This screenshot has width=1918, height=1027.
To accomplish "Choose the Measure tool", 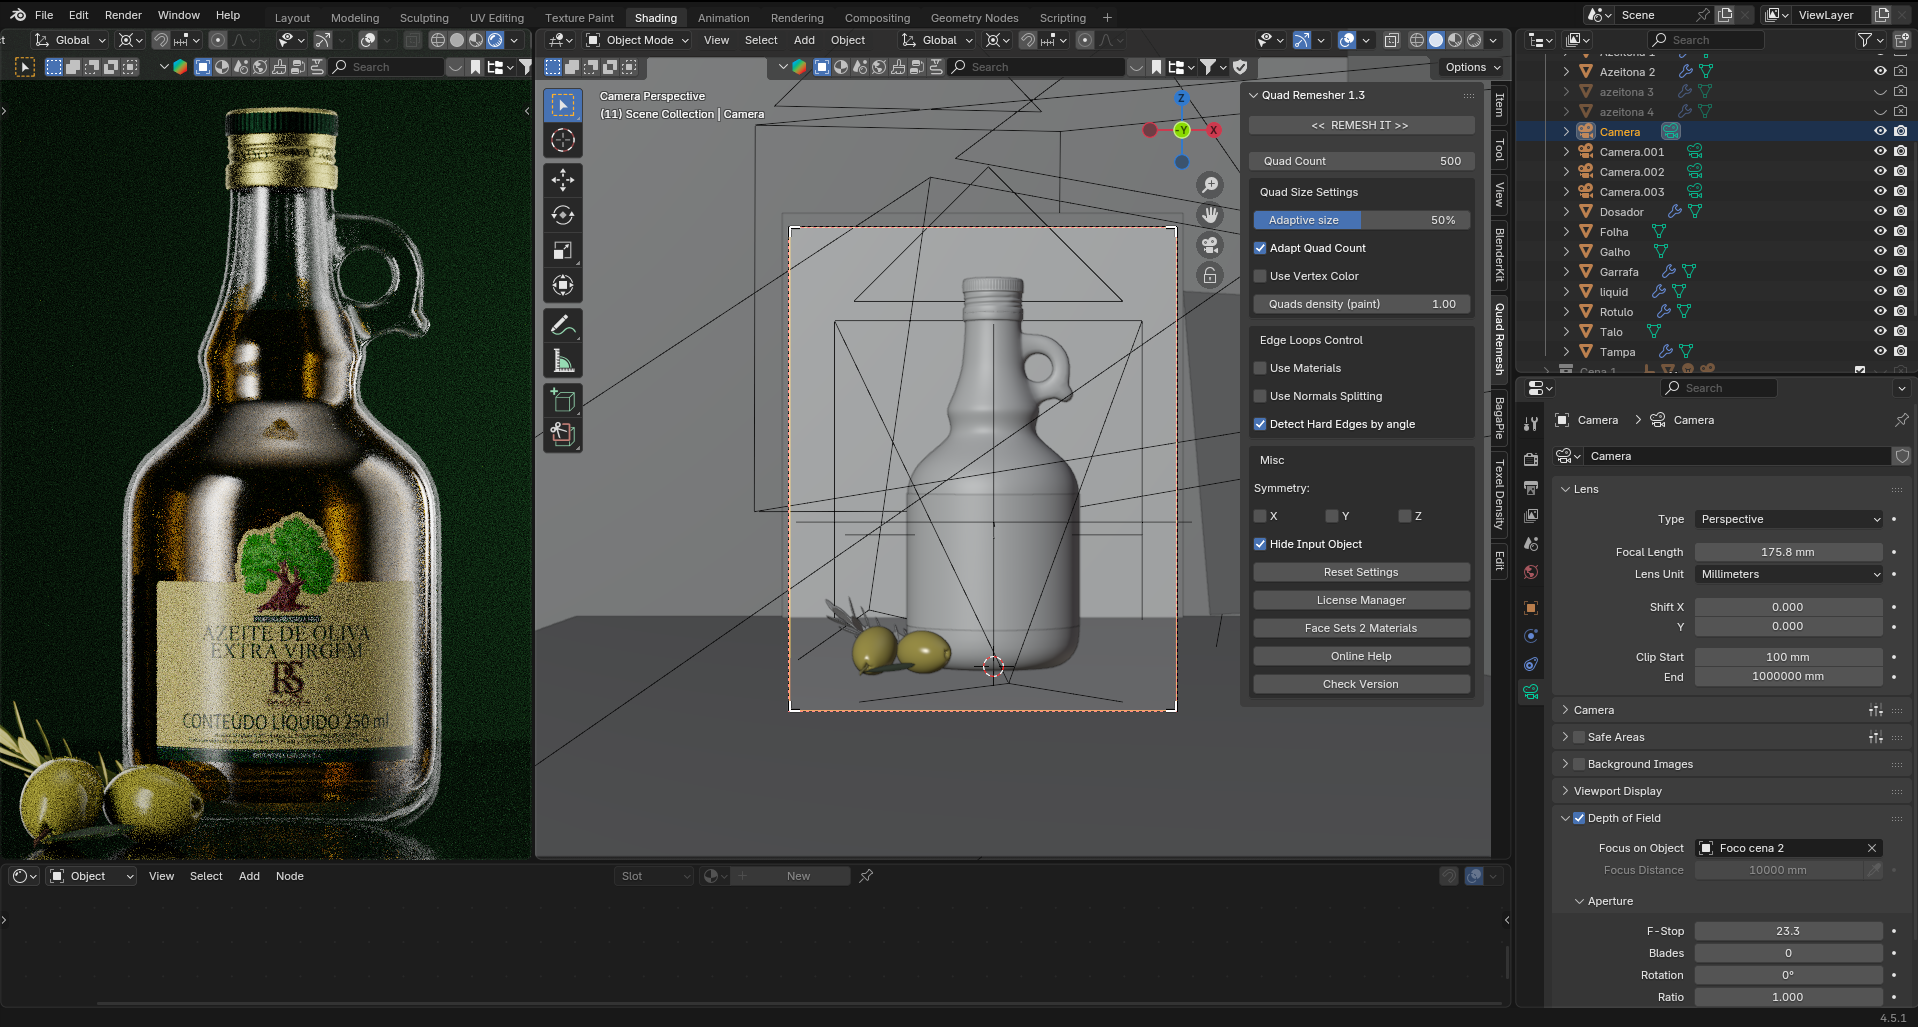I will [x=563, y=361].
